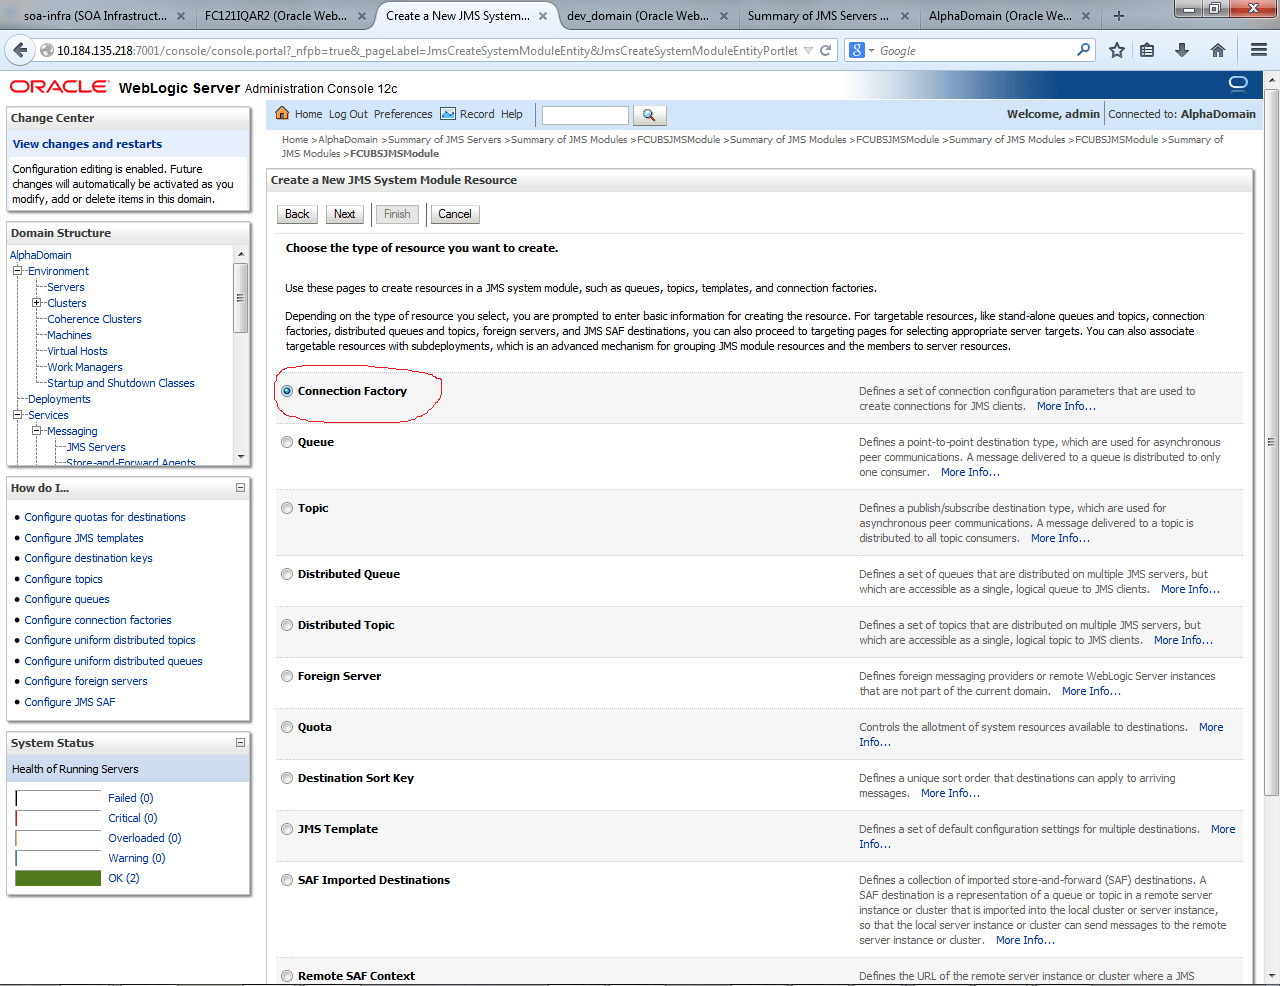Bookmark this page with star icon
Screen dimensions: 1280x986
coord(1117,50)
